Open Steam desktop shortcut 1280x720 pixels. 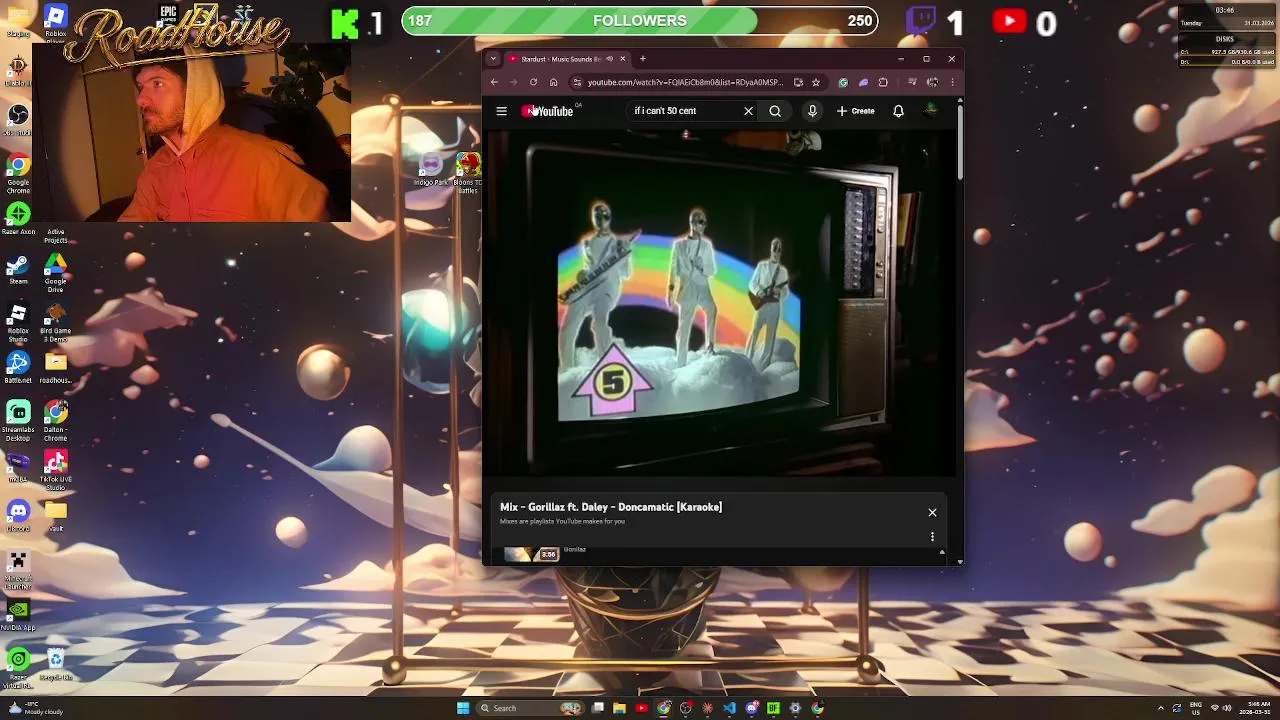(x=19, y=270)
